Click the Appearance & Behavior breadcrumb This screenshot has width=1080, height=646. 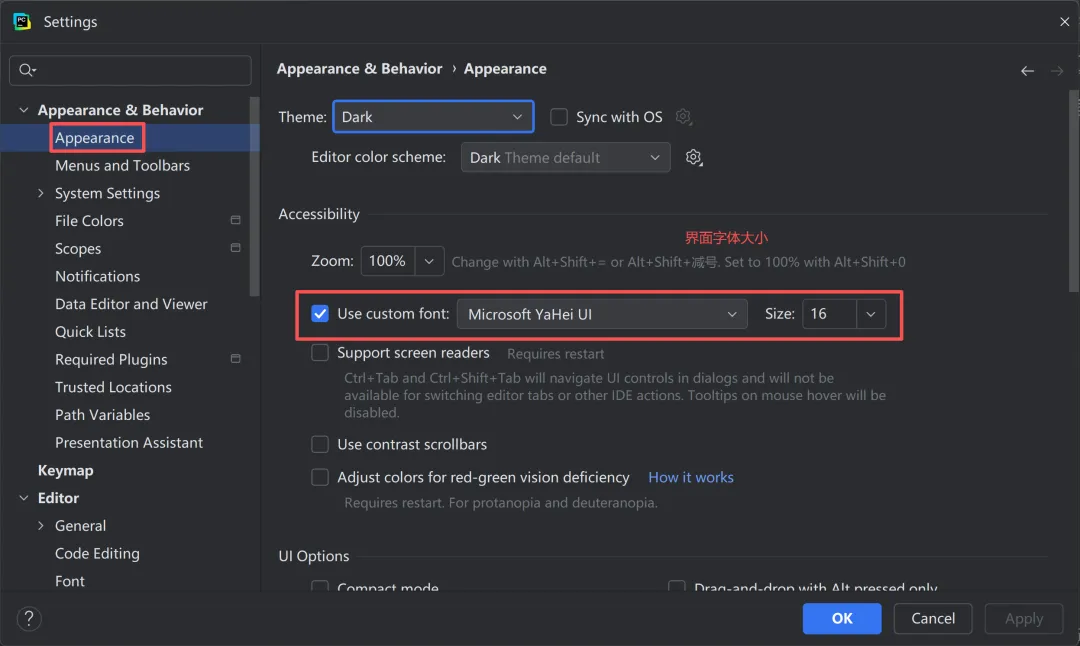point(360,69)
